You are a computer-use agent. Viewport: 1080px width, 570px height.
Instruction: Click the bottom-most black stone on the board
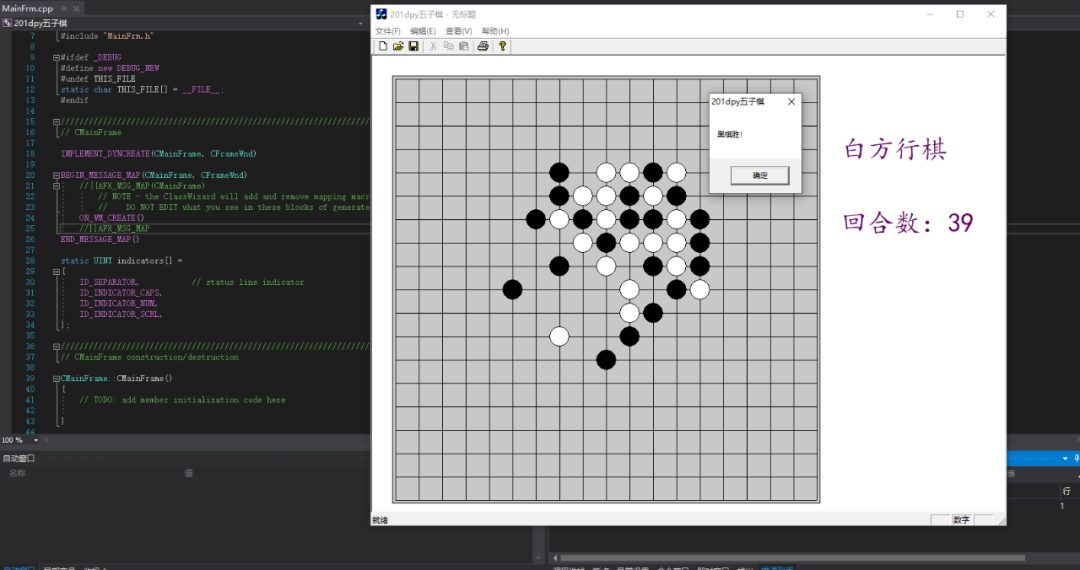tap(606, 359)
